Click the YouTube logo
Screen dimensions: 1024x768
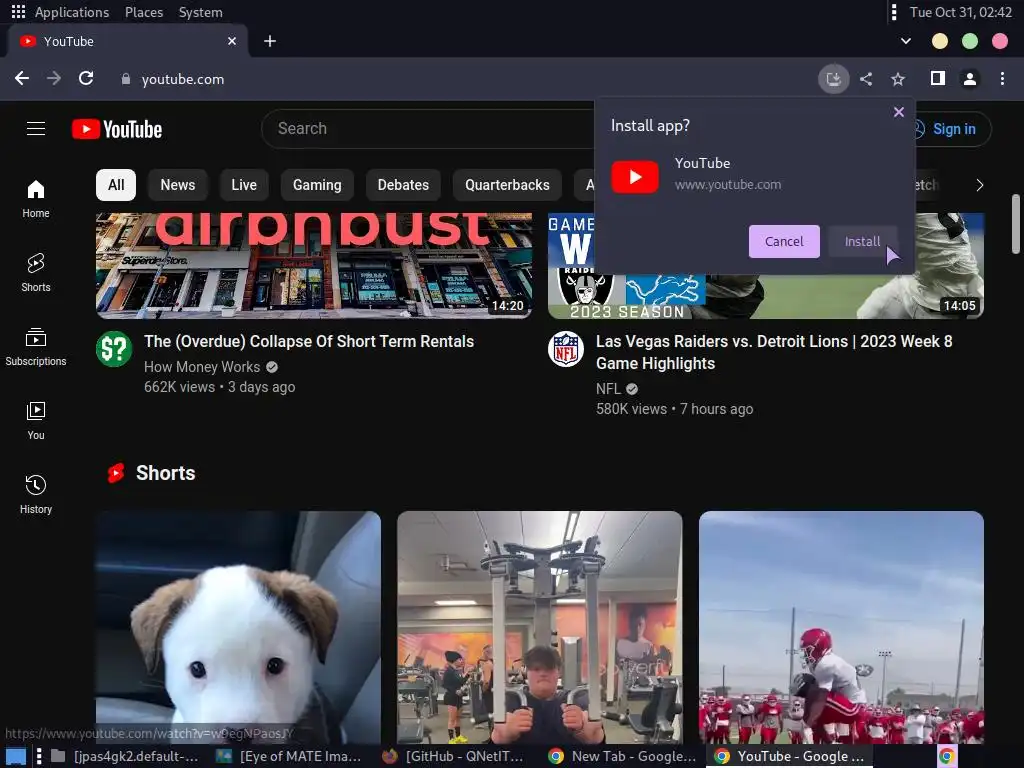(117, 129)
